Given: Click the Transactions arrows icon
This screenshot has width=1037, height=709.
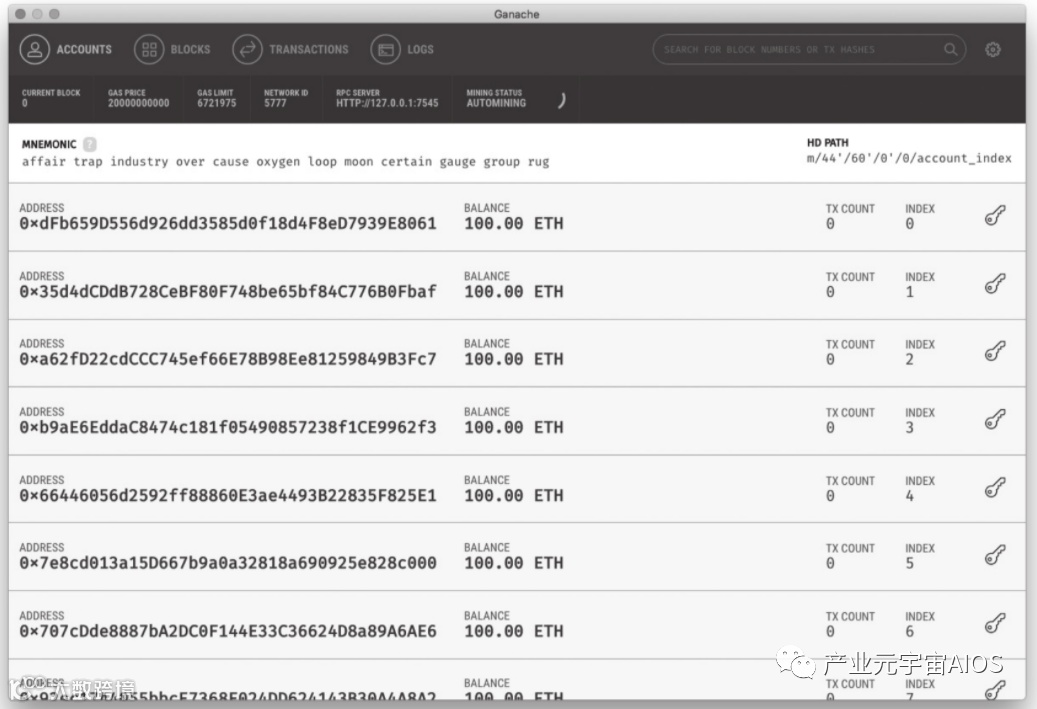Looking at the screenshot, I should click(x=247, y=50).
